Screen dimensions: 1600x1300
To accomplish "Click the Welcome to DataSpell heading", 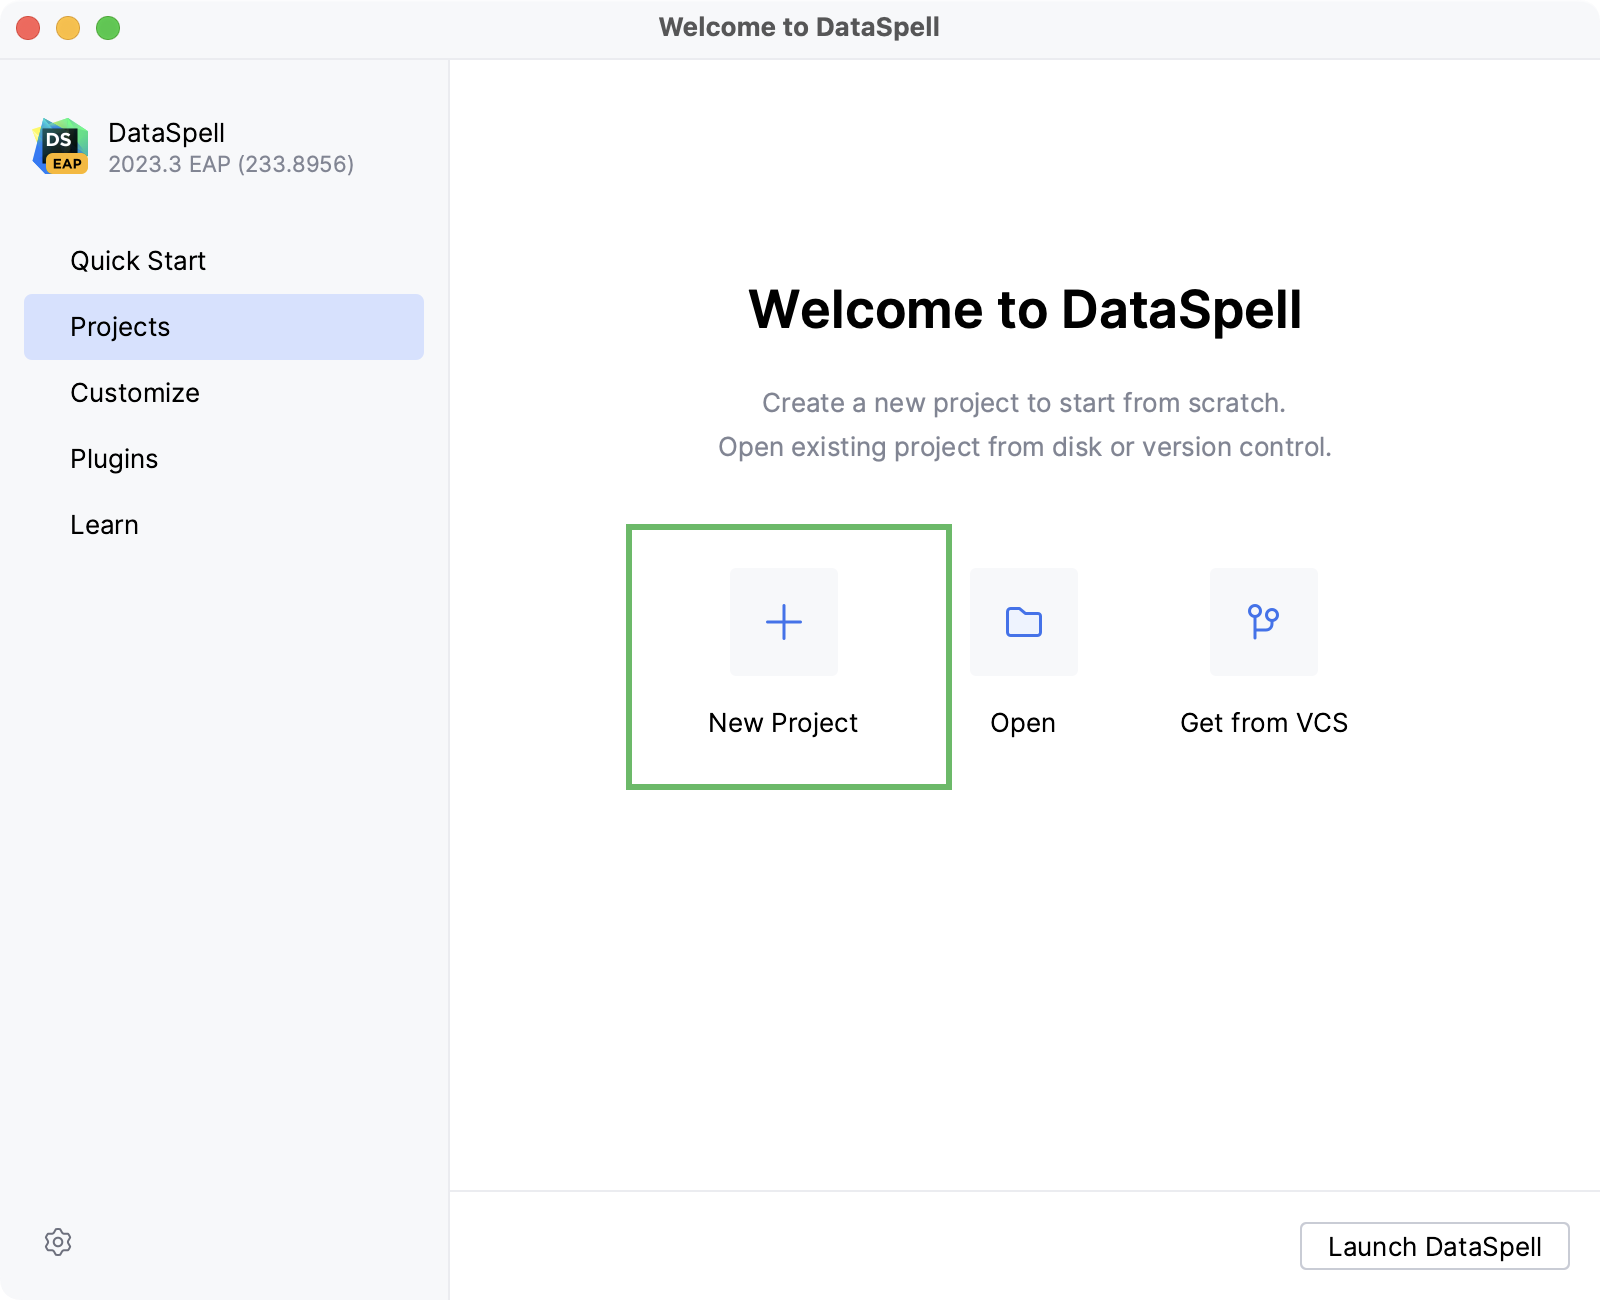I will coord(1025,309).
